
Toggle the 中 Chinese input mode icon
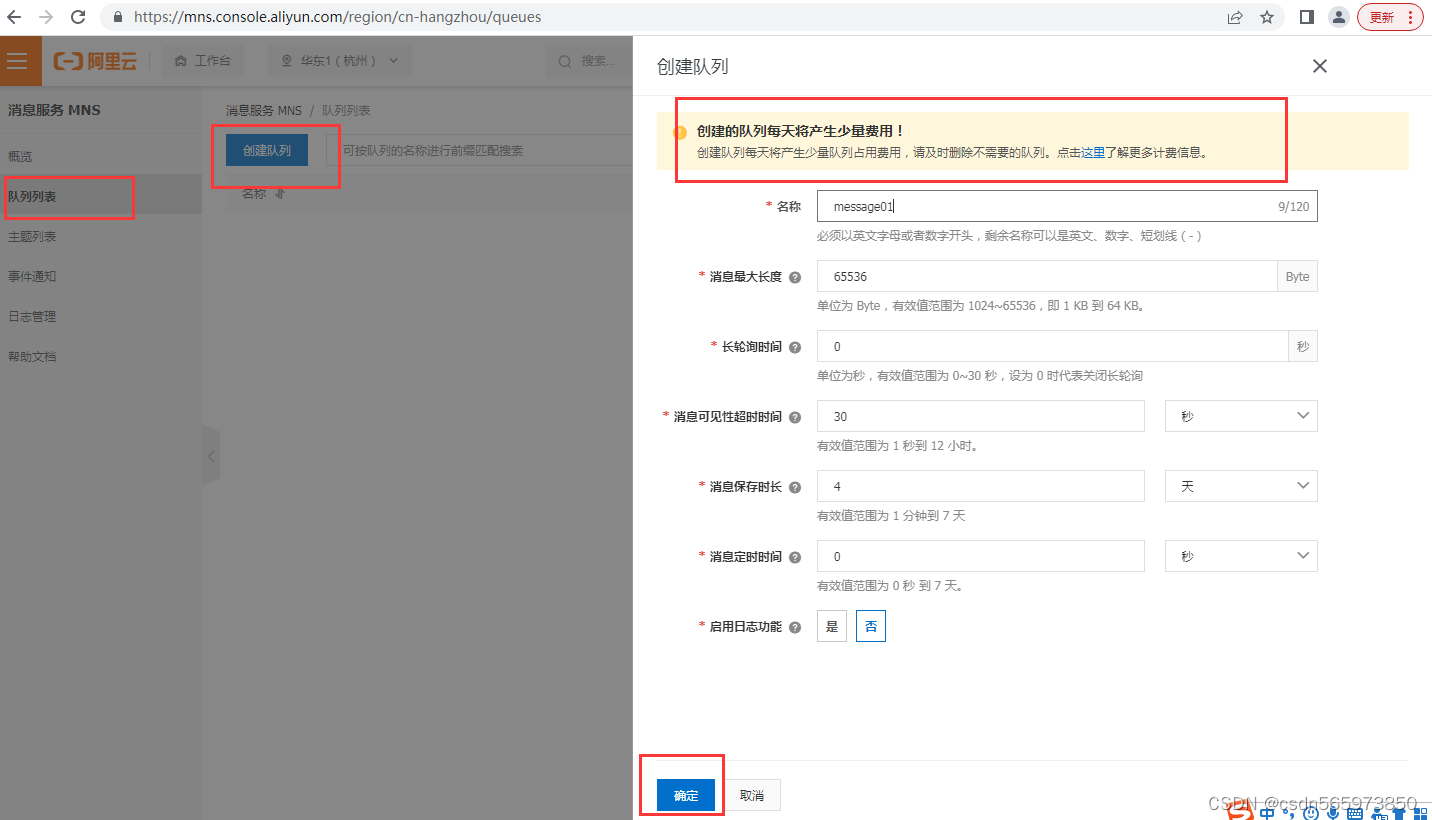click(x=1267, y=812)
